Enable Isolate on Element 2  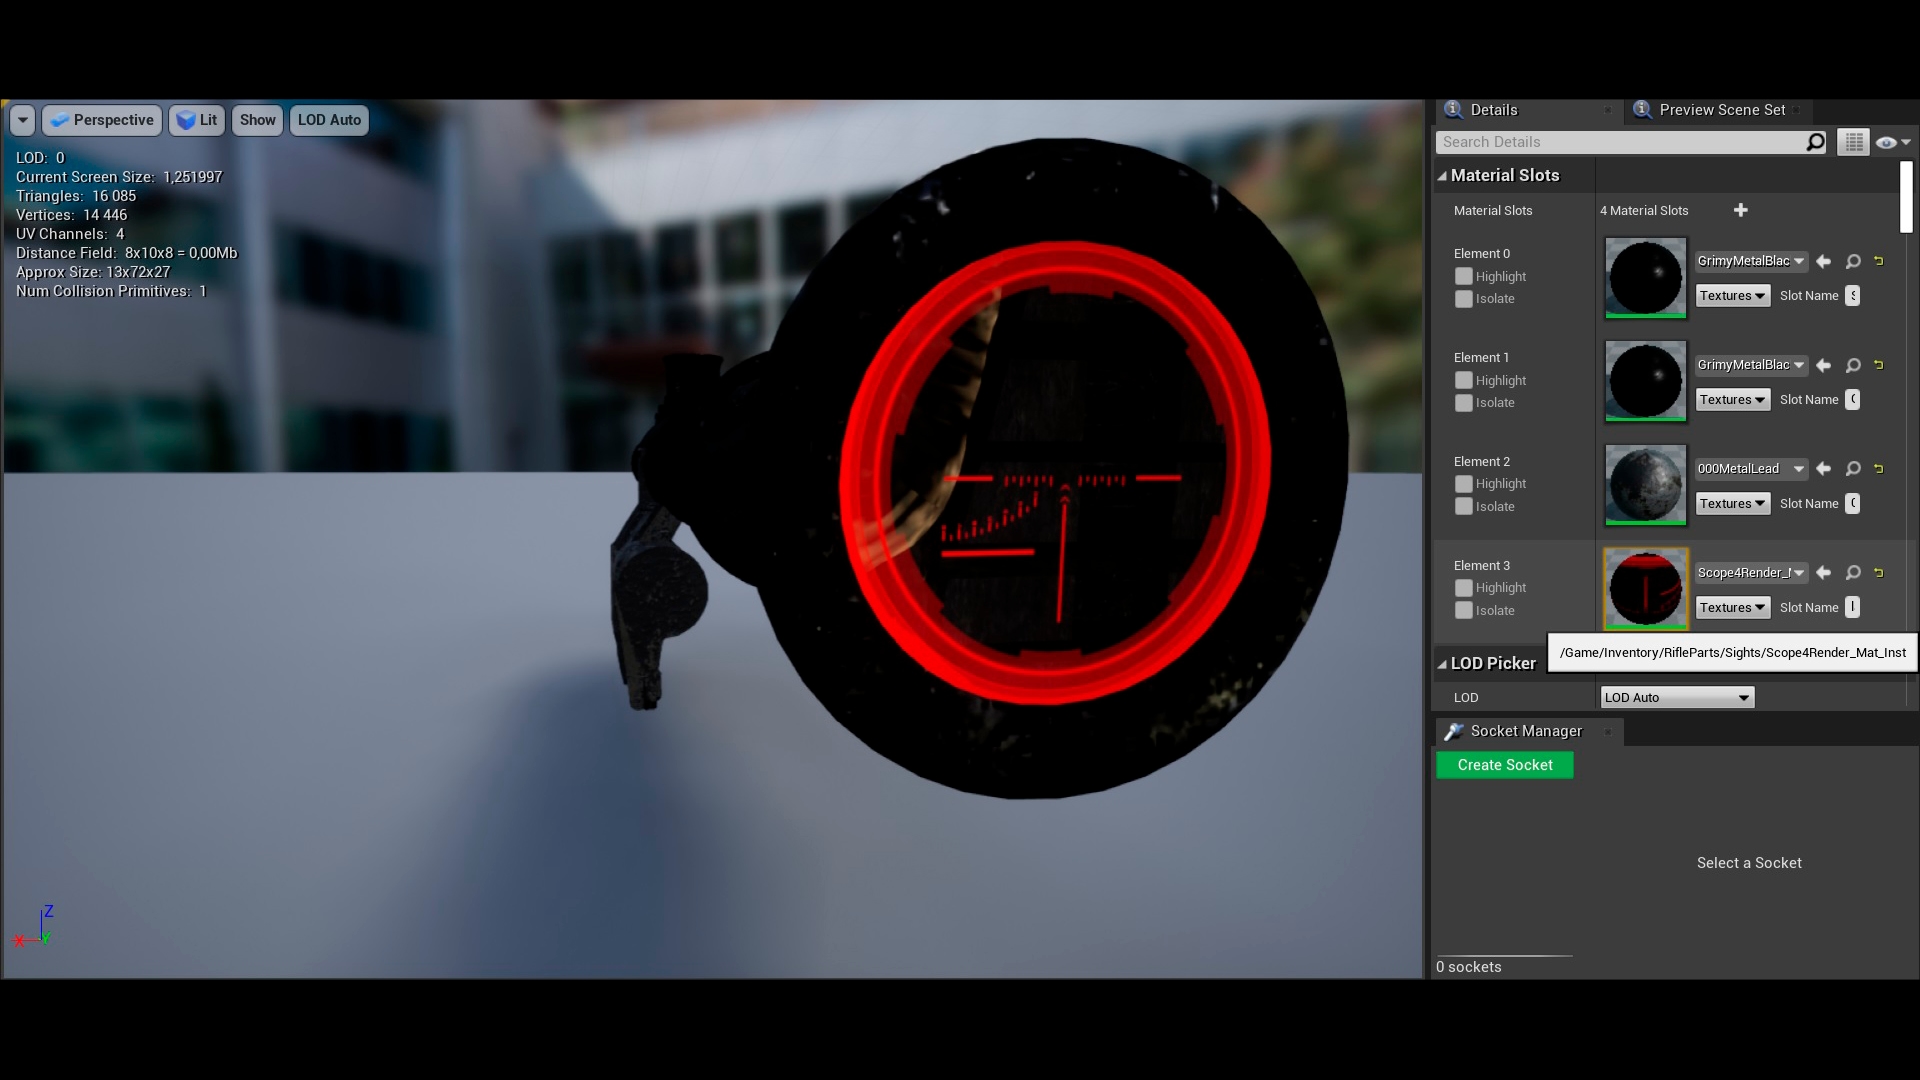tap(1463, 506)
